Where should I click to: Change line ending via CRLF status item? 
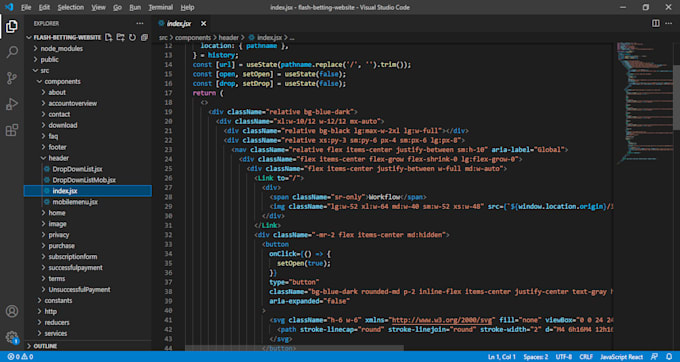(586, 357)
